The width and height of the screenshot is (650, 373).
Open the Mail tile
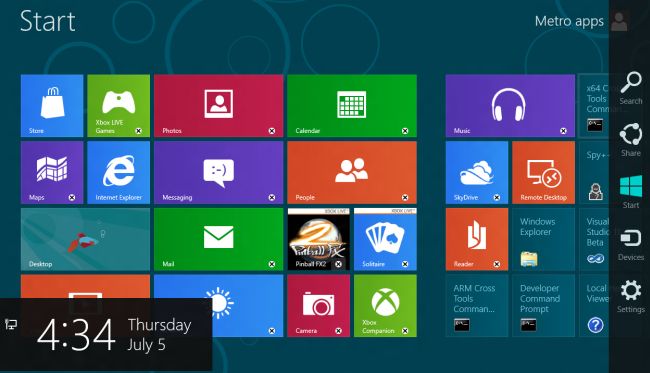pos(218,239)
